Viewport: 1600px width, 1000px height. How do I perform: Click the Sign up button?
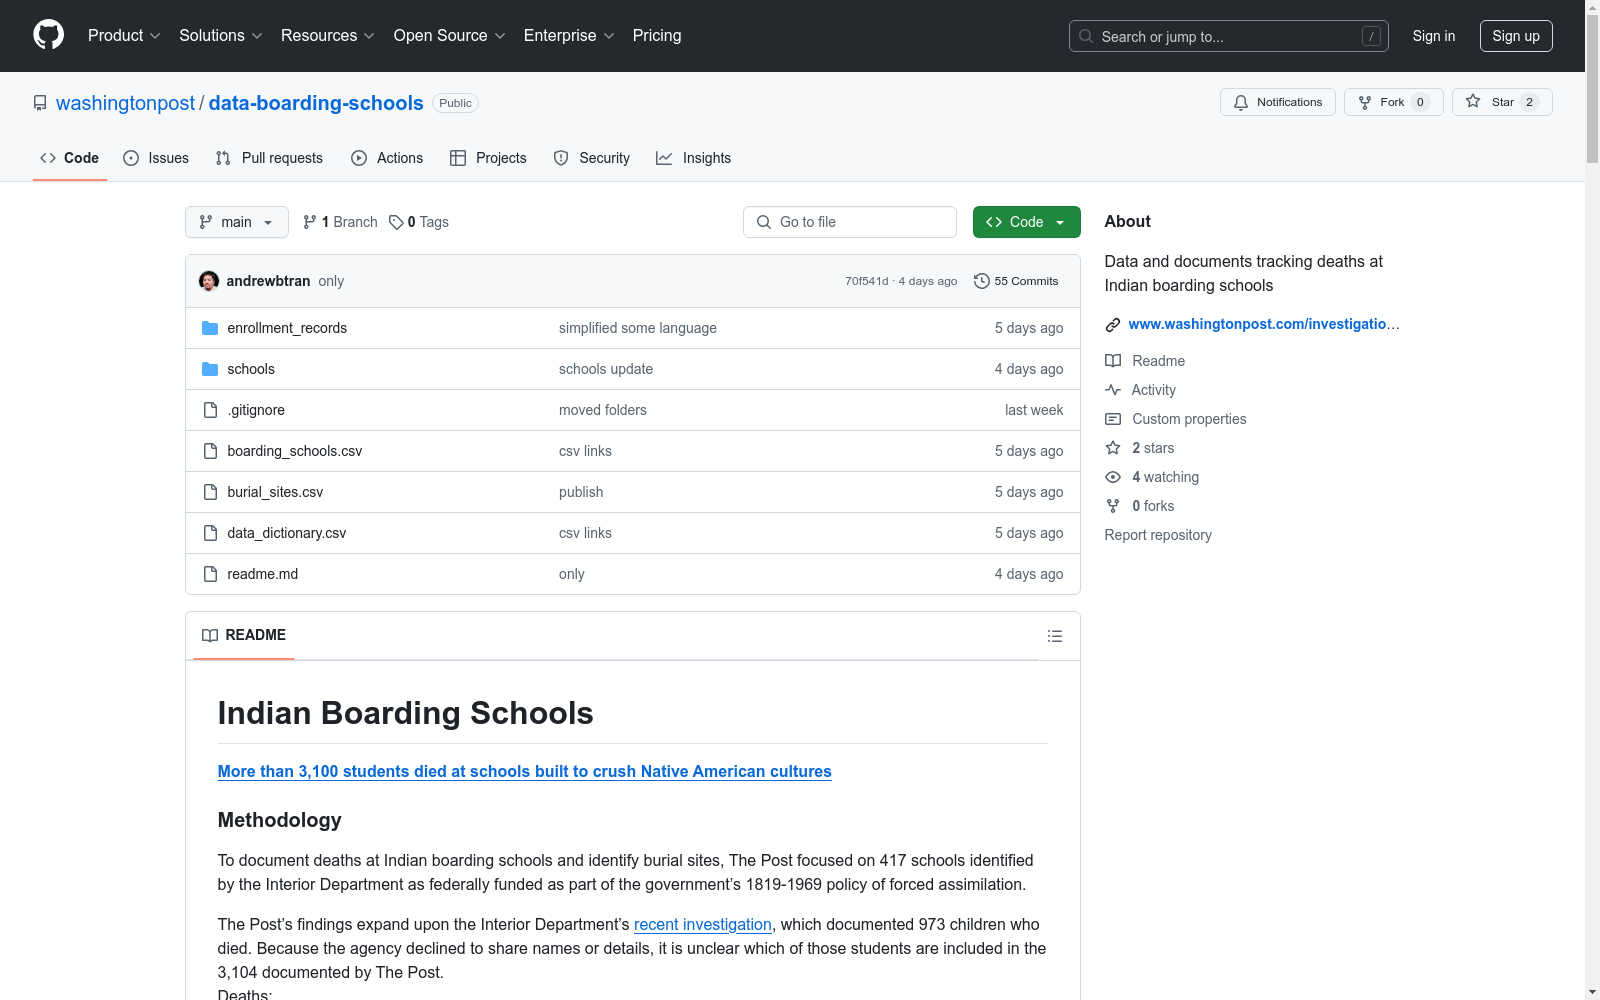(x=1516, y=36)
